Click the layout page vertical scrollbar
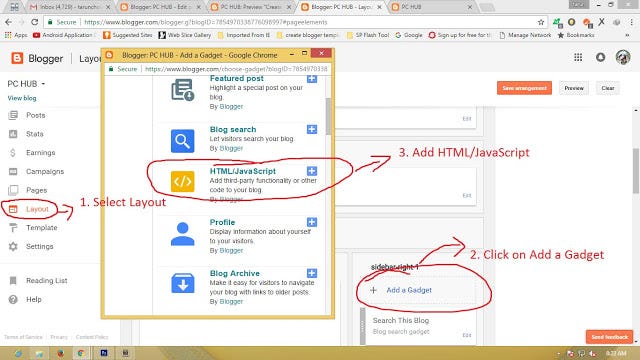Viewport: 640px width, 360px height. (636, 171)
